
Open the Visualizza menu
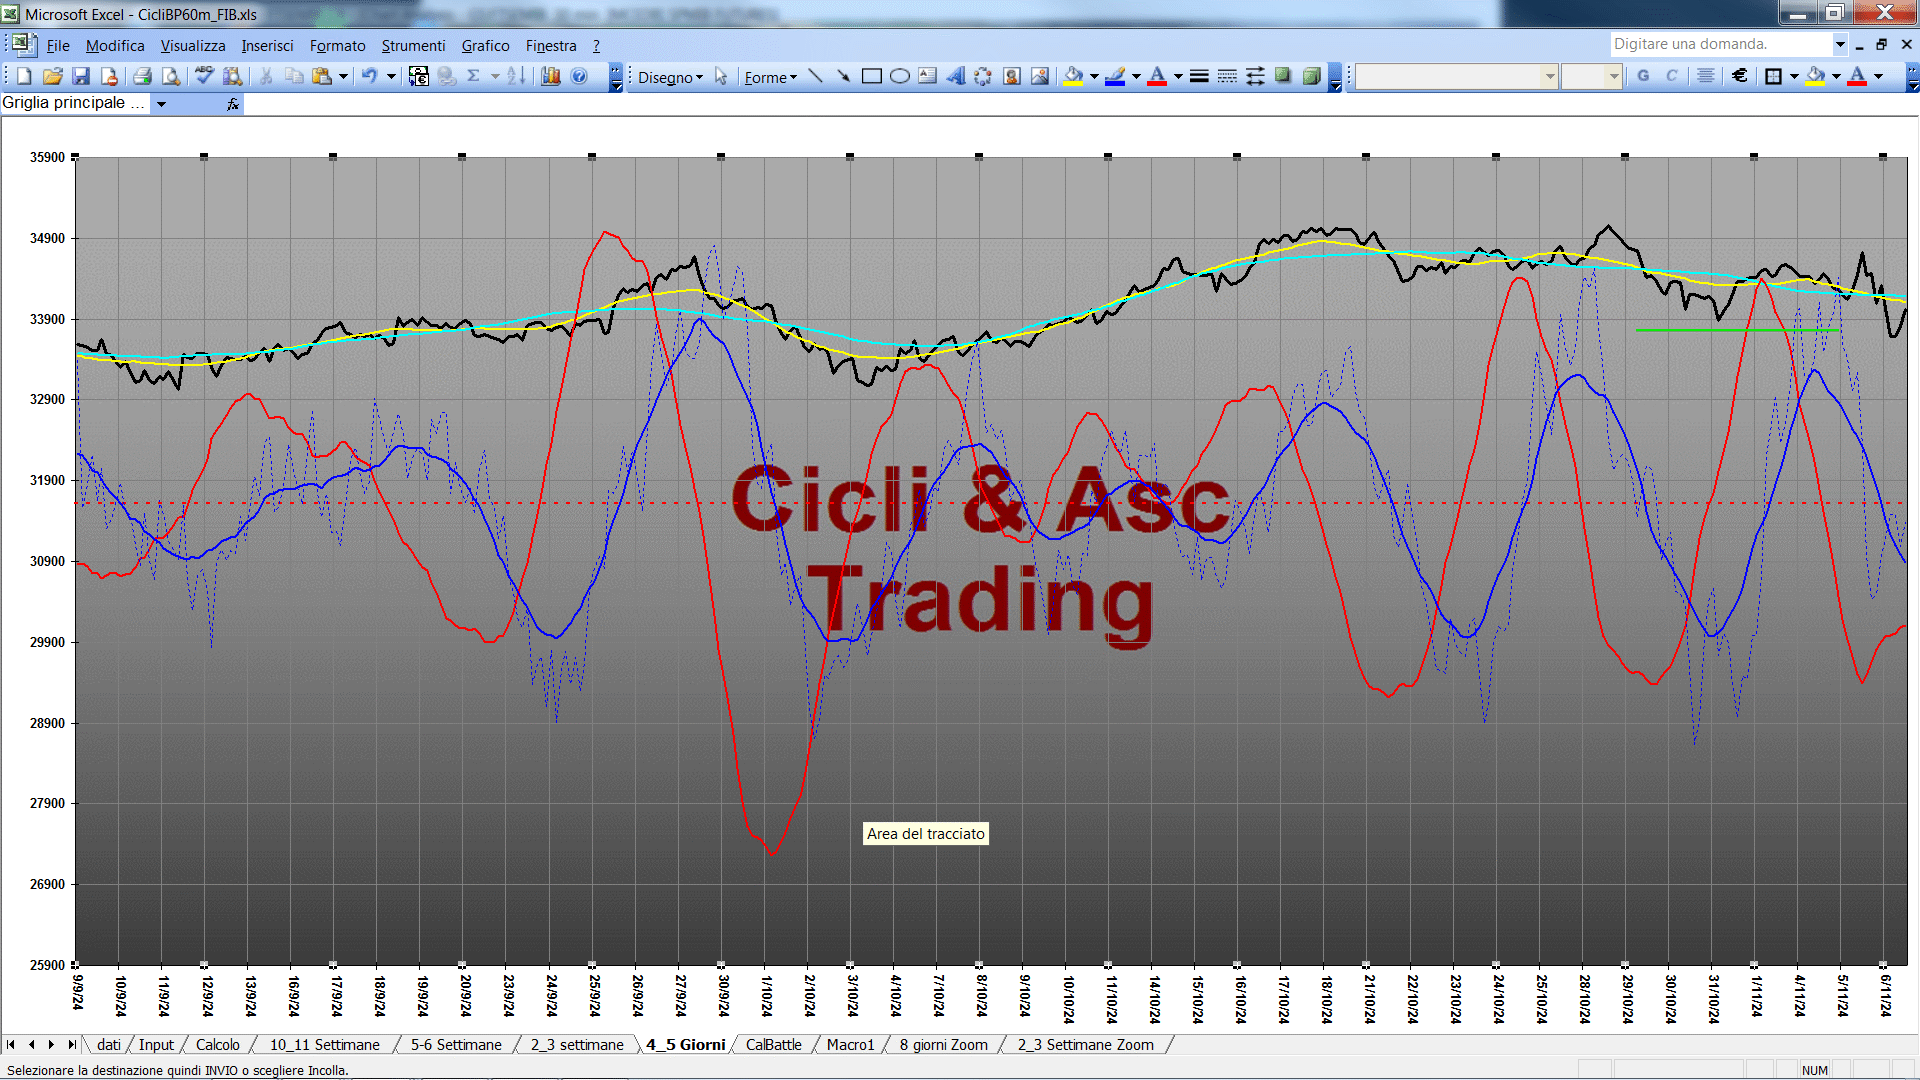(x=193, y=46)
